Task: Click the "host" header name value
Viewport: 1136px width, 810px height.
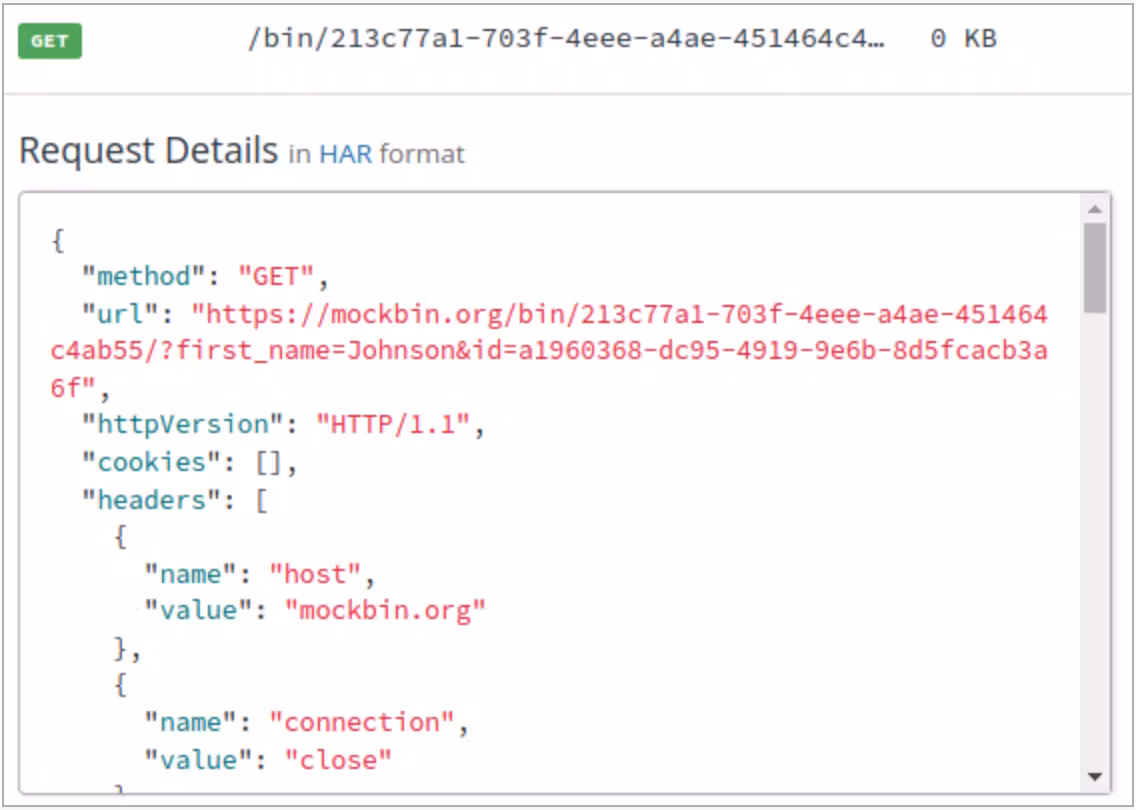Action: [x=315, y=574]
